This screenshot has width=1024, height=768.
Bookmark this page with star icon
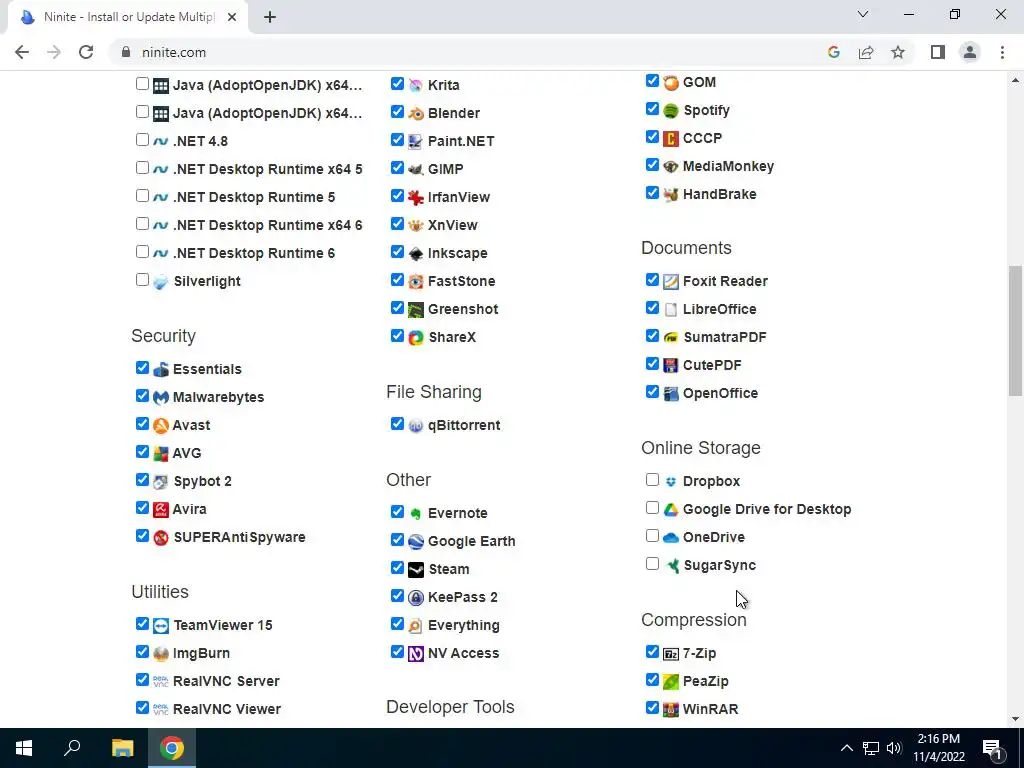898,52
